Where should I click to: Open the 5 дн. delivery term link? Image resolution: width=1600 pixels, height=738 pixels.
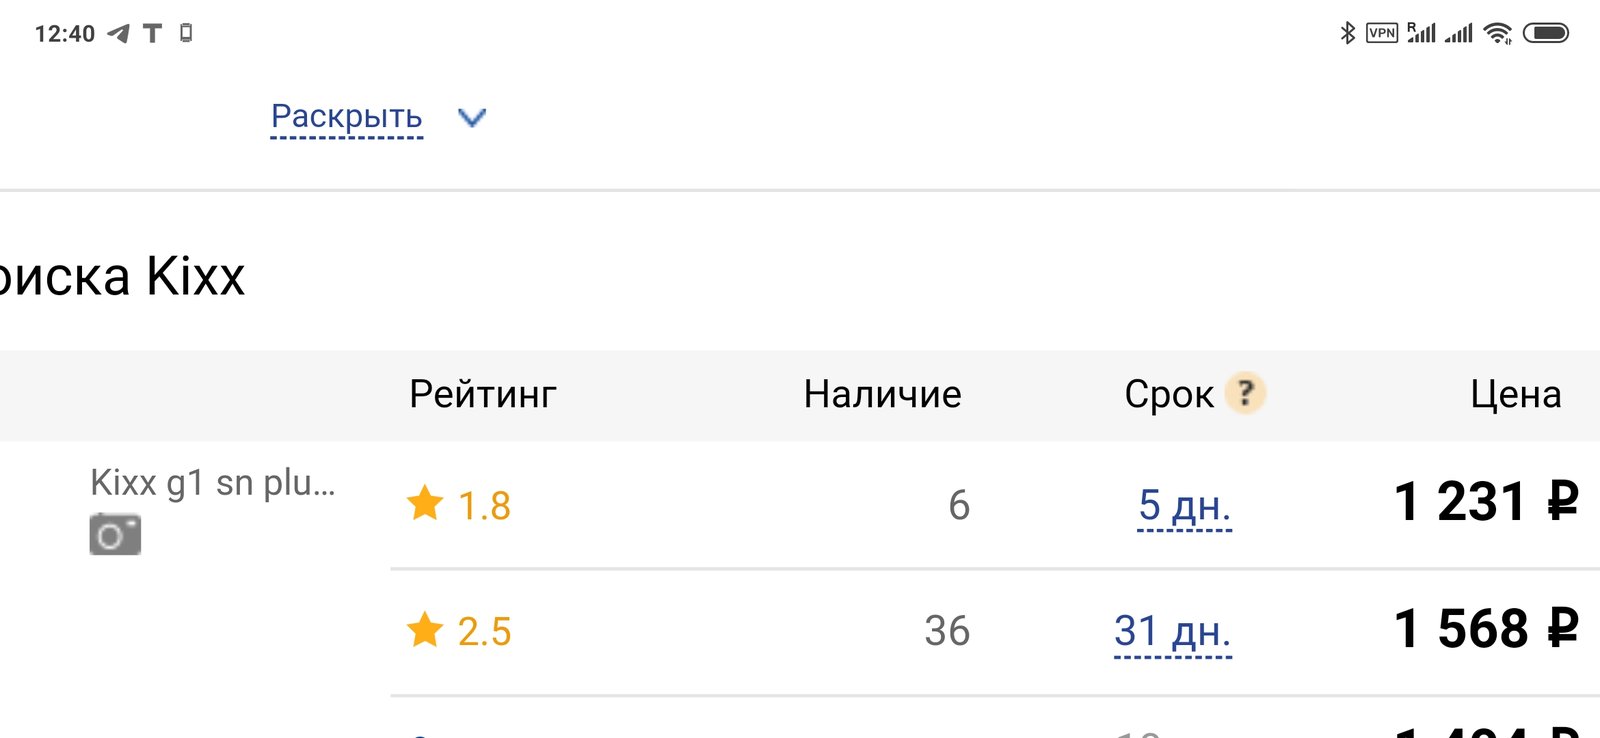1185,506
